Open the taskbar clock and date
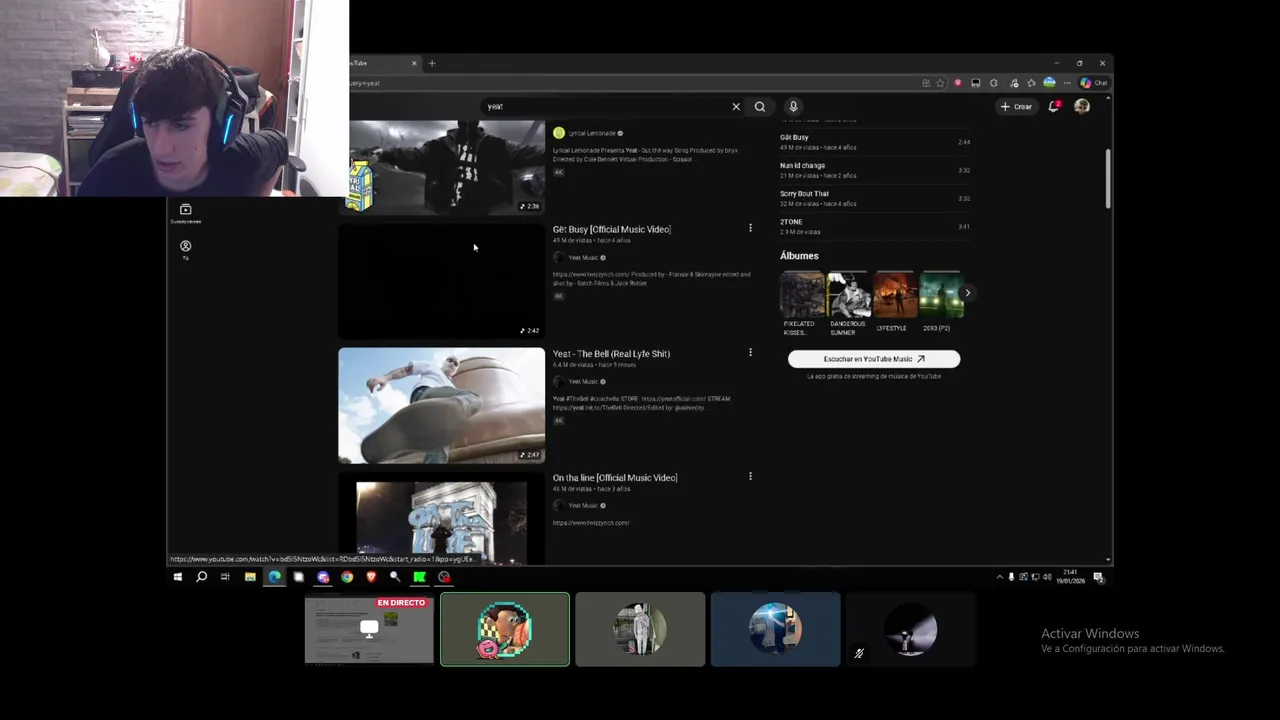This screenshot has width=1280, height=720. coord(1071,577)
